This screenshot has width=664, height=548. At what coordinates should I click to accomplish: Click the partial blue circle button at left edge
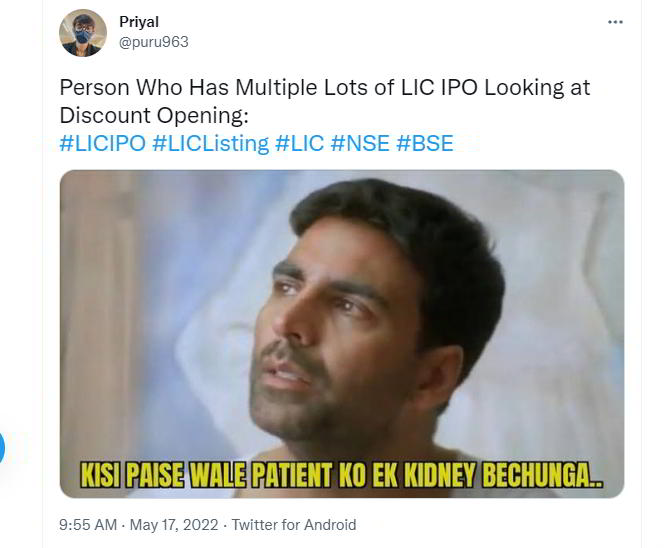click(1, 447)
